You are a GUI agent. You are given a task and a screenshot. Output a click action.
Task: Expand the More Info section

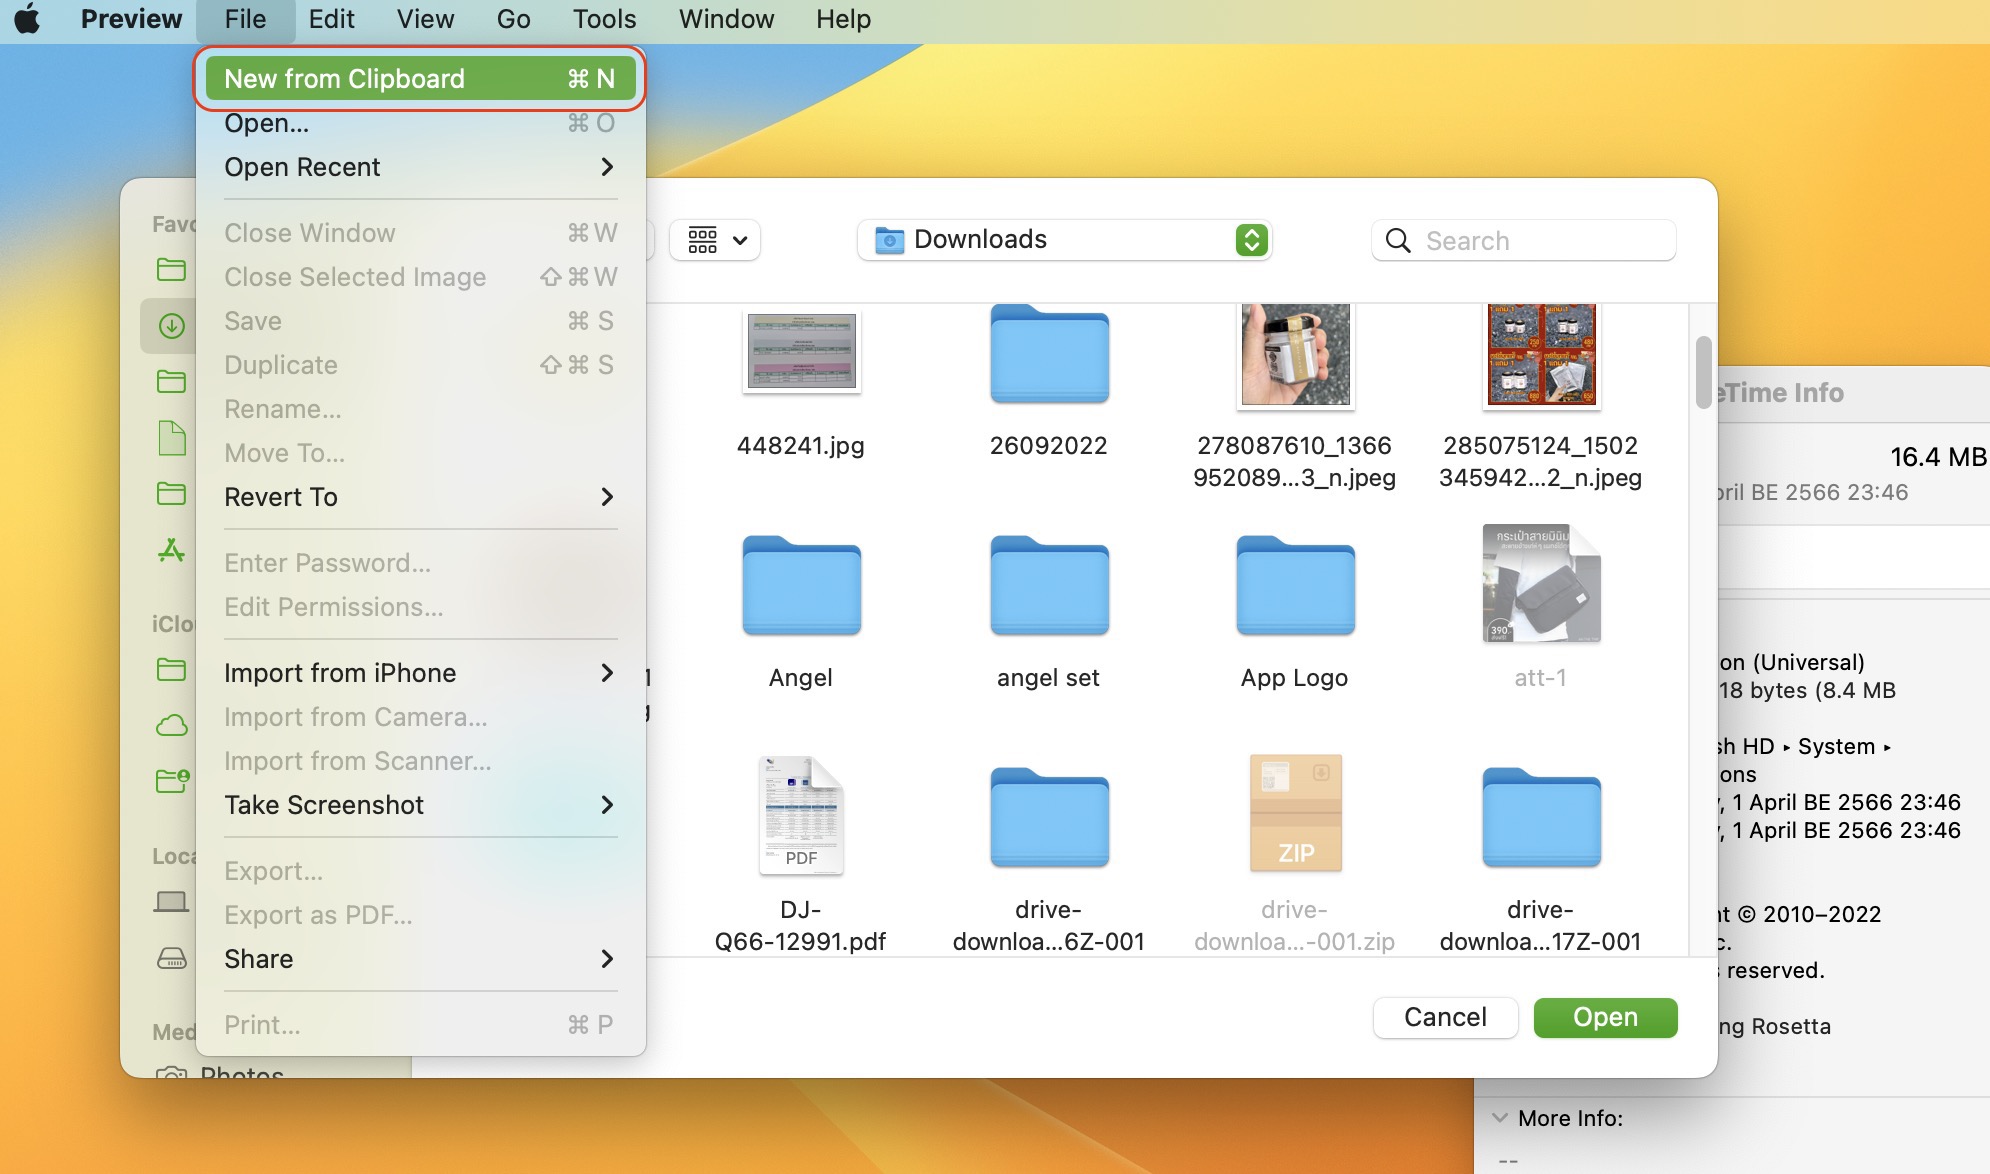[x=1499, y=1118]
